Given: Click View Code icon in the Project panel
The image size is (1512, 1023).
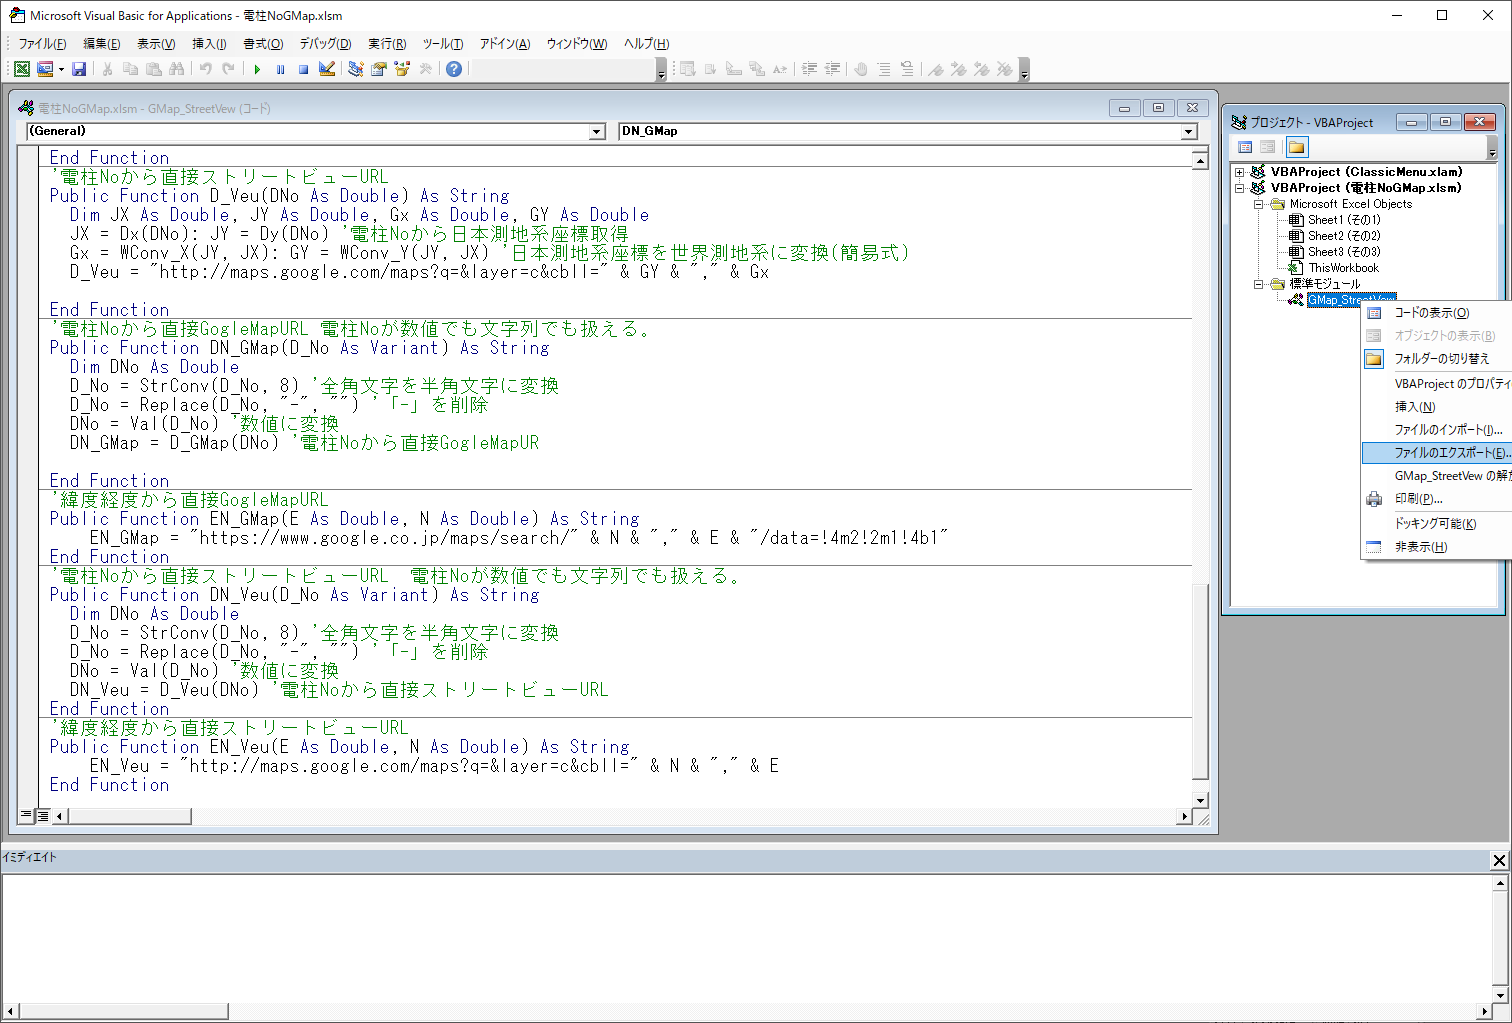Looking at the screenshot, I should (x=1245, y=147).
